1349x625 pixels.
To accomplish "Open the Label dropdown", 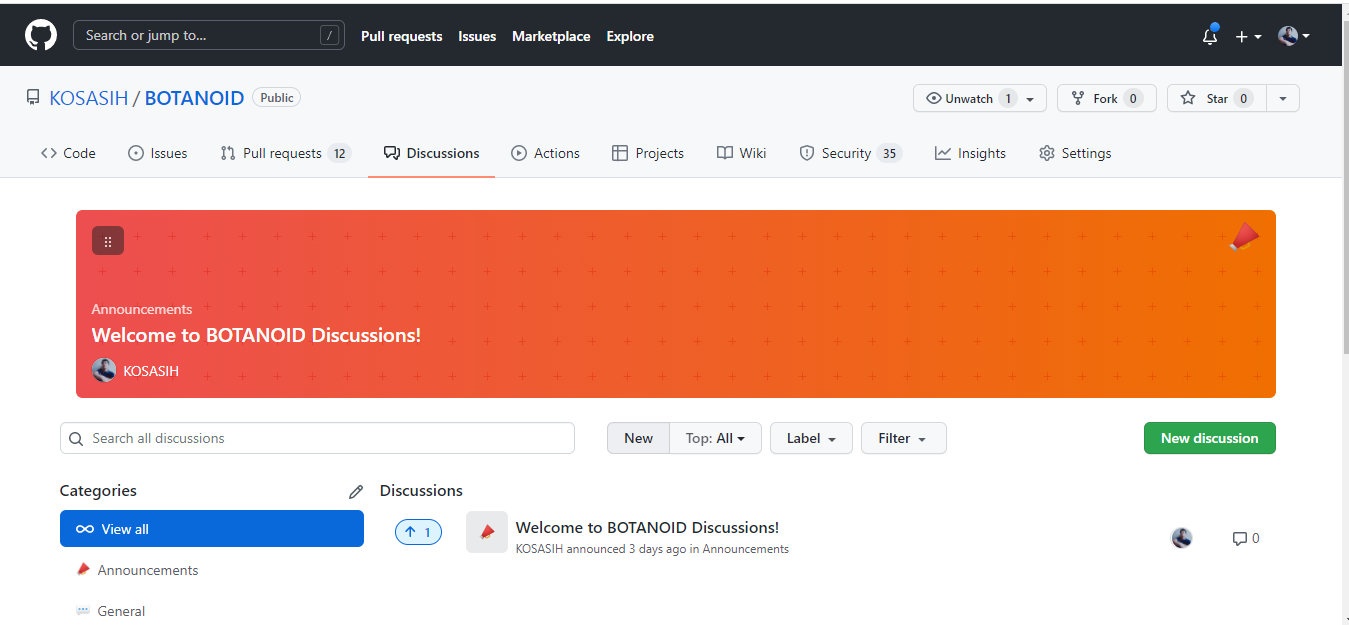I will tap(811, 438).
